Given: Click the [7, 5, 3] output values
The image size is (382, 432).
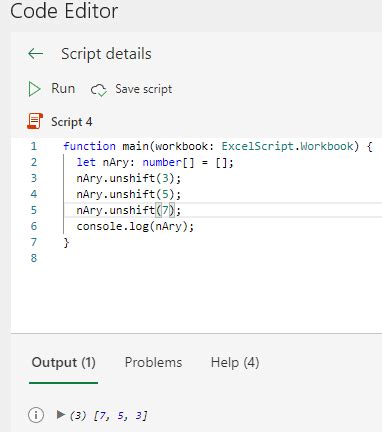Looking at the screenshot, I should coord(121,415).
